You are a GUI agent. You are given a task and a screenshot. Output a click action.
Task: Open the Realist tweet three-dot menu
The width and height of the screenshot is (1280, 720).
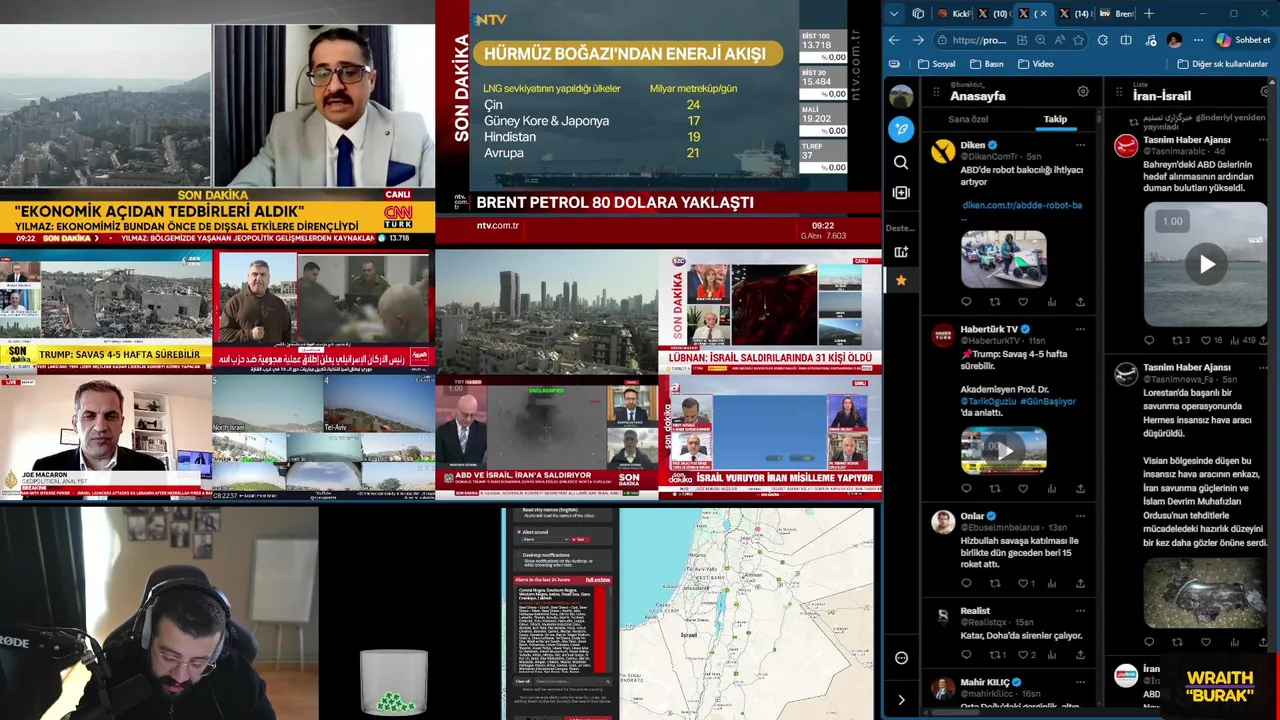(x=1080, y=611)
